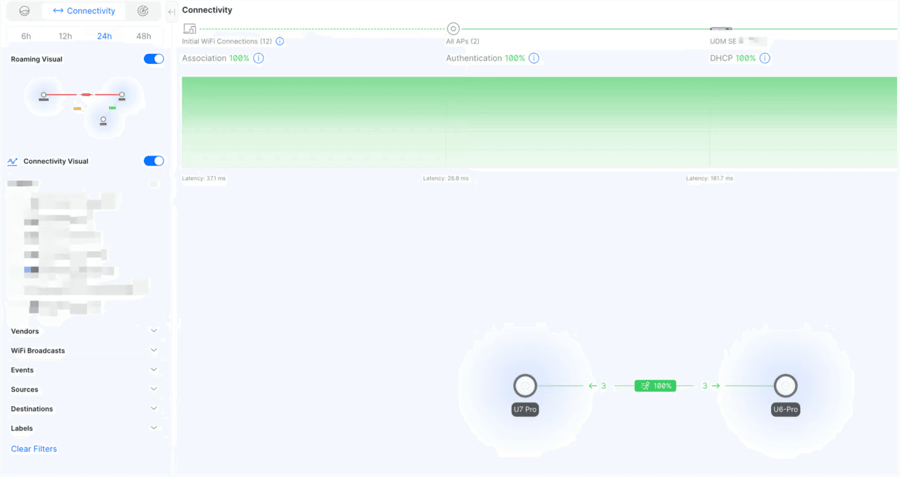Open info for Initial WiFi Connections
The height and width of the screenshot is (477, 900).
[x=280, y=41]
